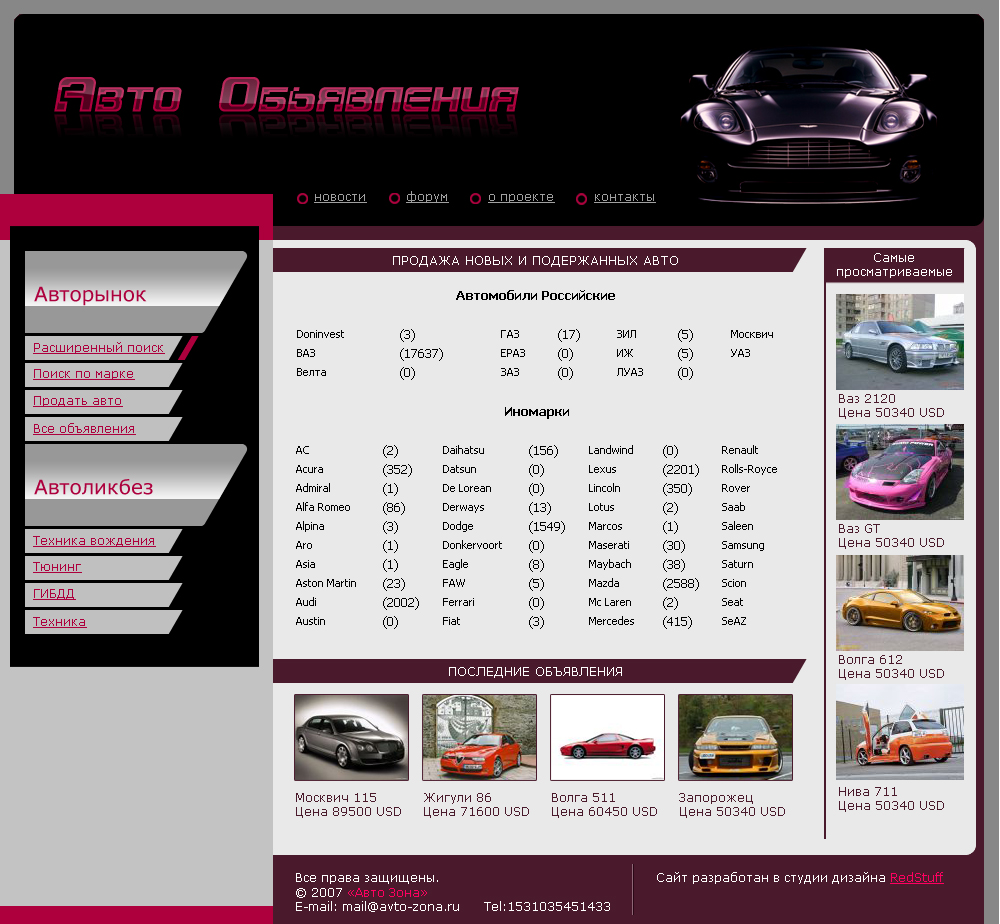Select the Mazda brand
This screenshot has height=924, width=1000.
point(603,583)
